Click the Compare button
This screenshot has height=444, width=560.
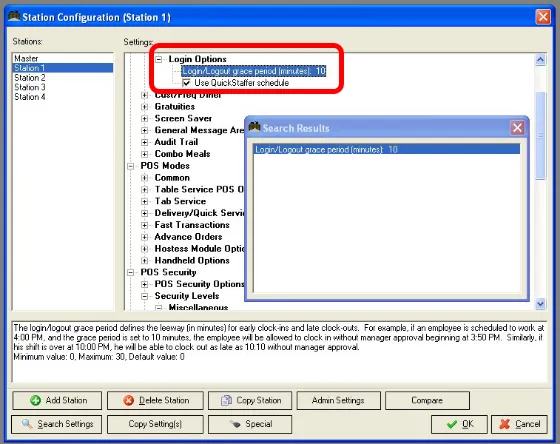point(427,400)
